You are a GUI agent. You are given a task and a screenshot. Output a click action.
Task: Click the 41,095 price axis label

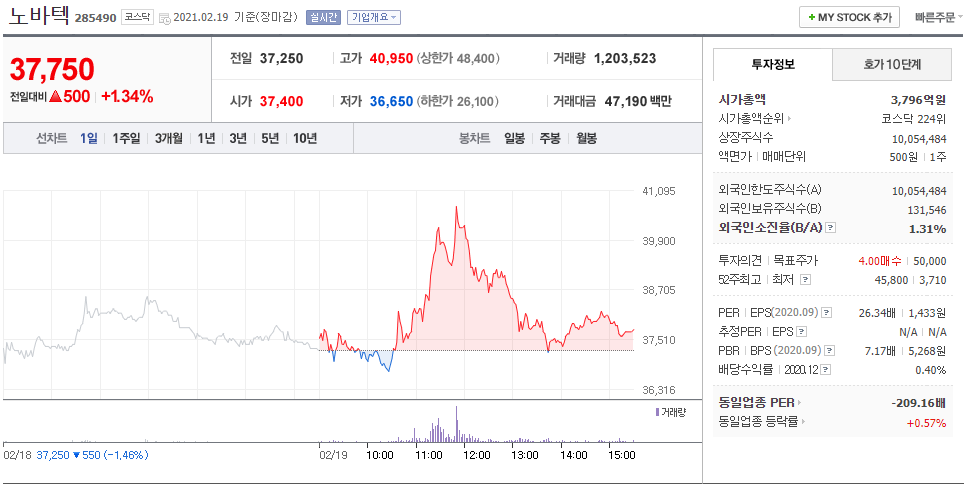click(659, 191)
